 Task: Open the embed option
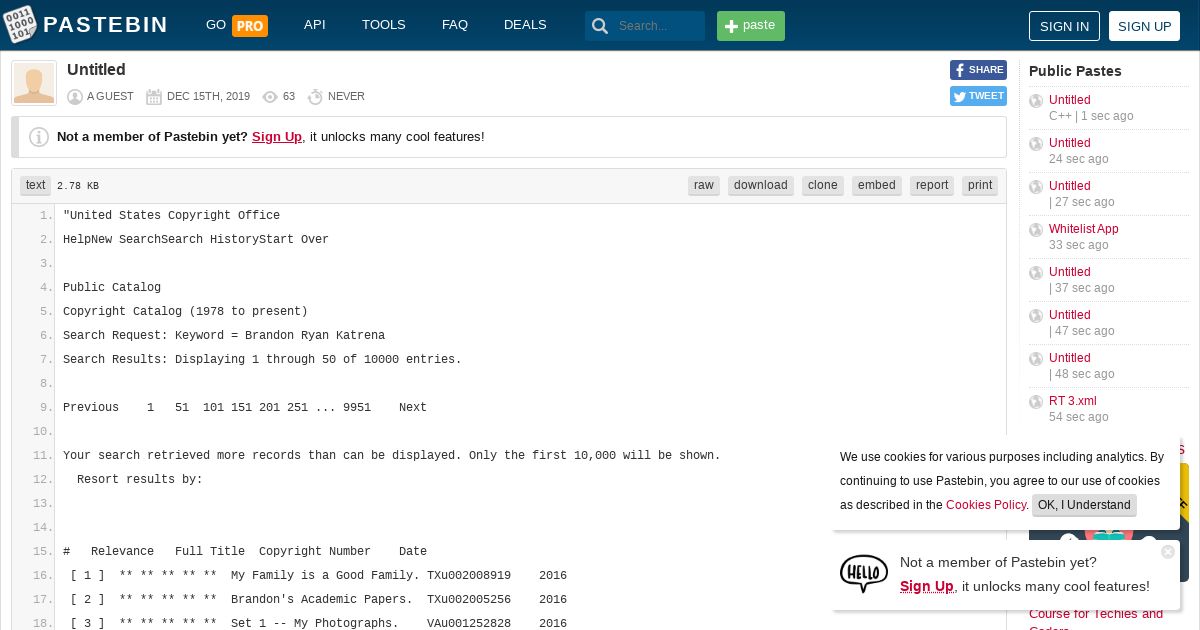tap(877, 186)
